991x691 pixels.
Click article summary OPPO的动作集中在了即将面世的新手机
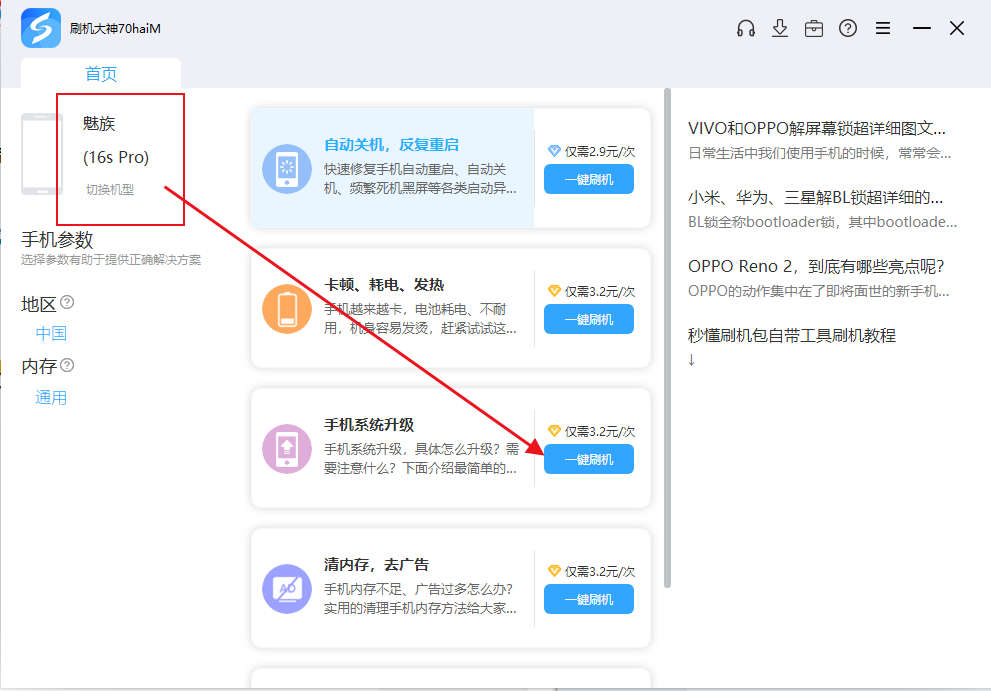point(818,291)
